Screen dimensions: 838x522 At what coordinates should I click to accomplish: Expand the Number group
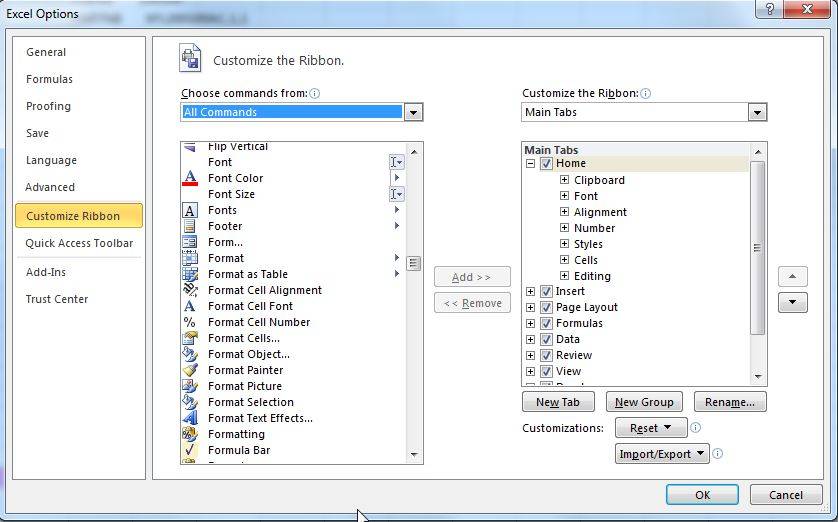[564, 228]
